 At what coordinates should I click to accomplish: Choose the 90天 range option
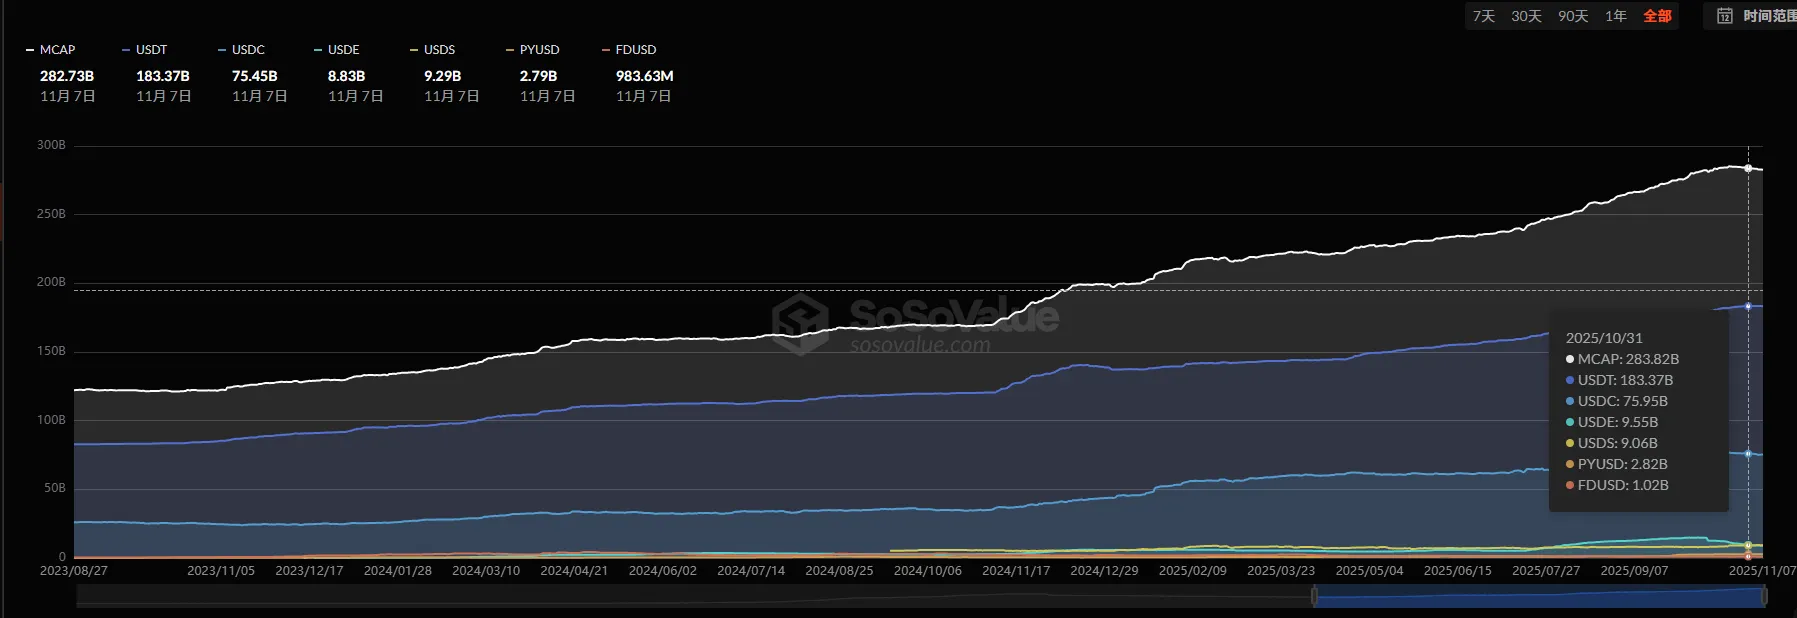point(1573,16)
